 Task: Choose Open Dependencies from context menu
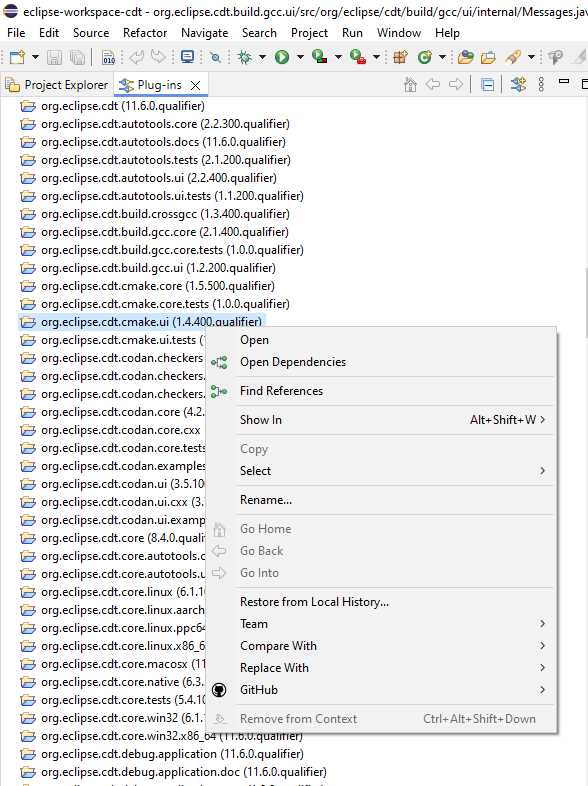293,362
